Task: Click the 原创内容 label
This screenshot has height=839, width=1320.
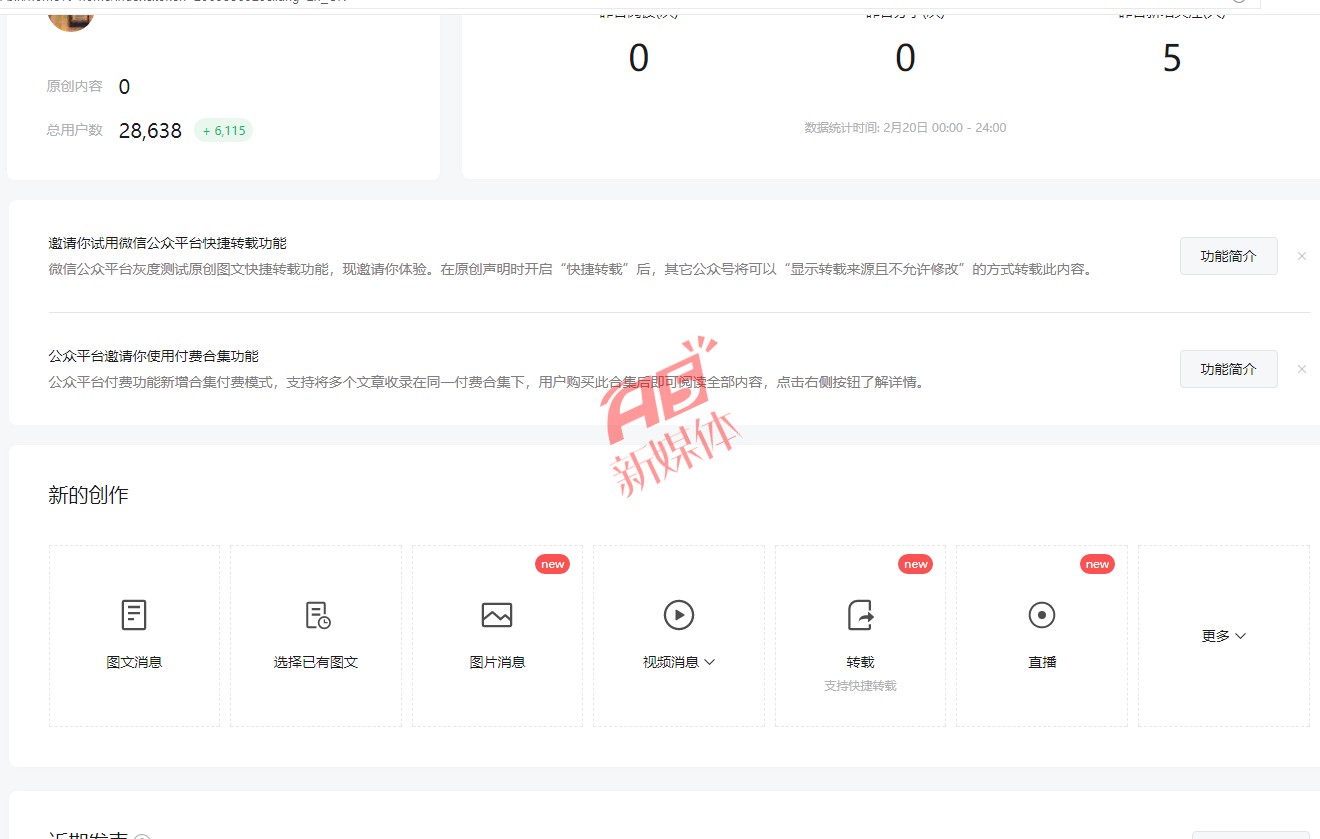Action: point(74,87)
